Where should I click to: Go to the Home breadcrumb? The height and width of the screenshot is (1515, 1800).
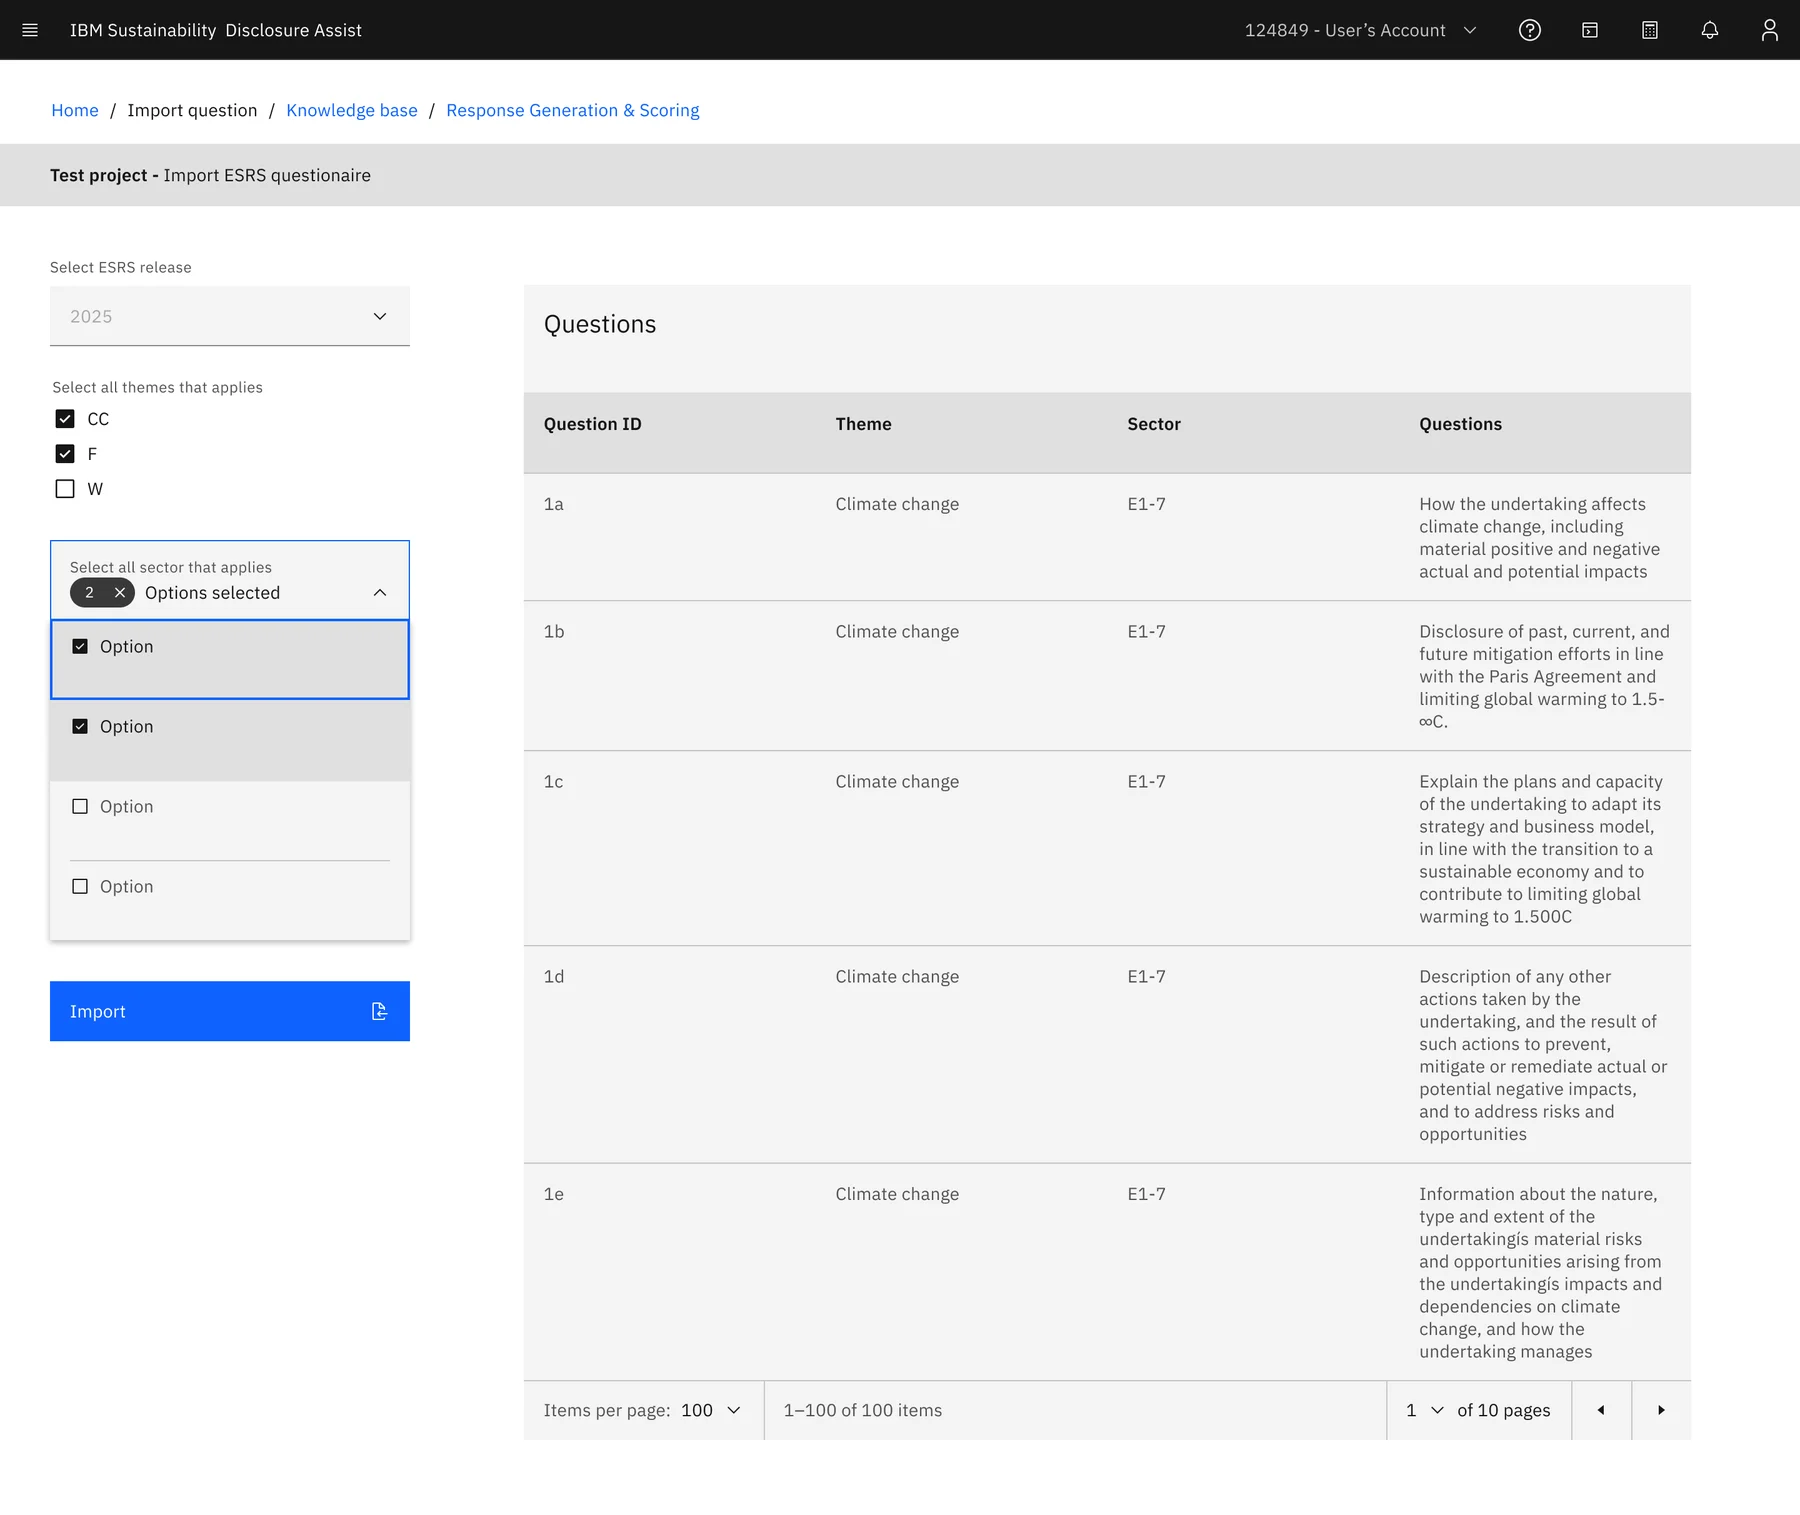[x=75, y=110]
